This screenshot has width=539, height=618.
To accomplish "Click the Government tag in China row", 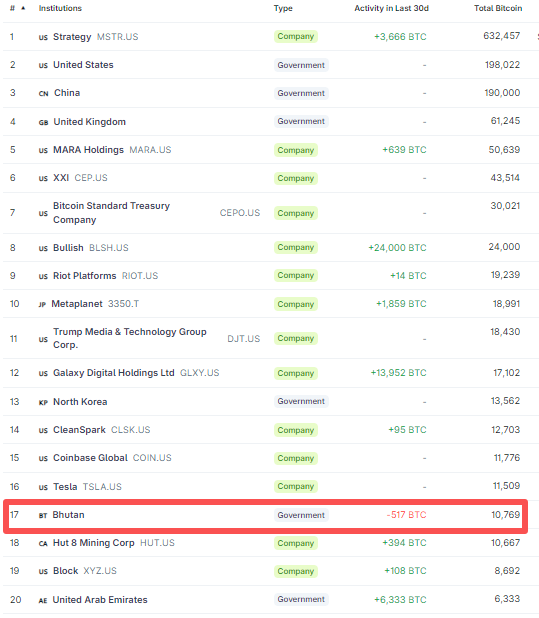I will 301,93.
